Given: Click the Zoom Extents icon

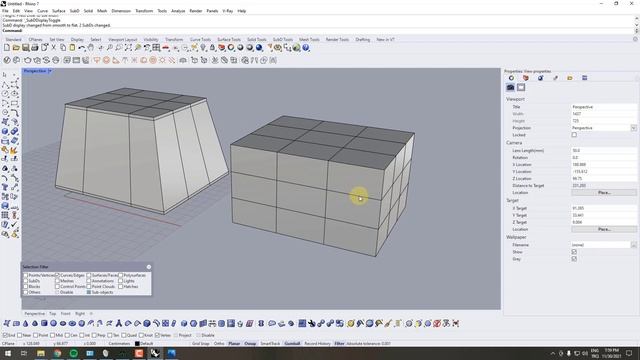Looking at the screenshot, I should [x=128, y=48].
